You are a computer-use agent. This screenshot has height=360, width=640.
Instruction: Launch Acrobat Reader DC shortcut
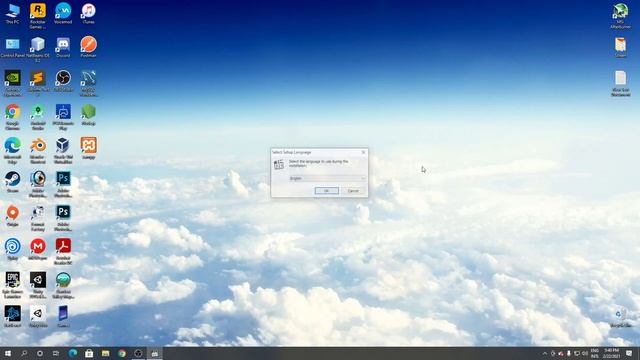tap(63, 252)
